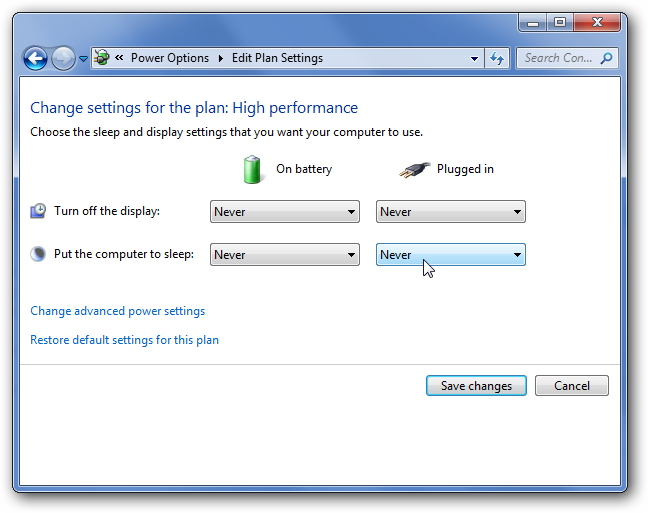648x513 pixels.
Task: Click the Cancel button
Action: [x=572, y=386]
